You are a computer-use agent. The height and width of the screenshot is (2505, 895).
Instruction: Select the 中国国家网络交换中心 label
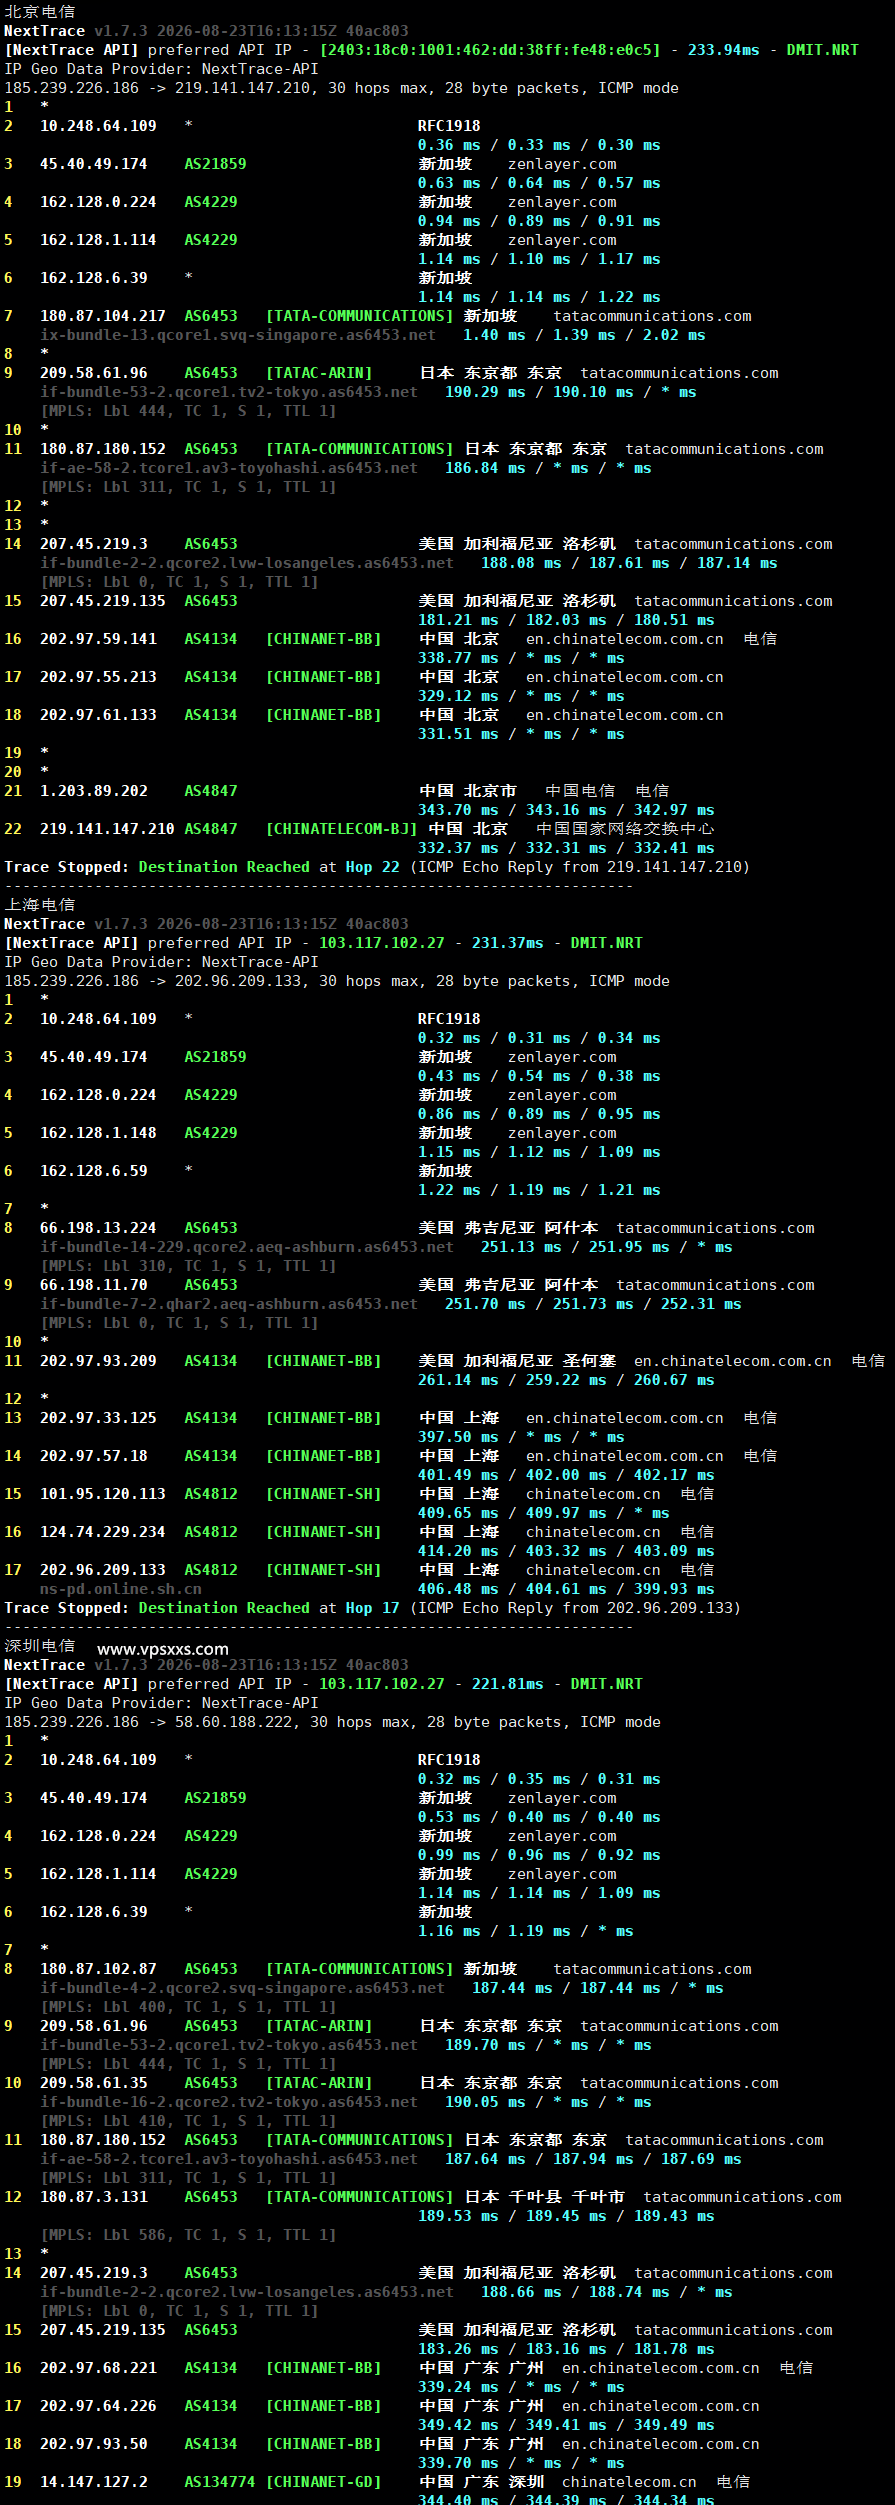(x=625, y=829)
